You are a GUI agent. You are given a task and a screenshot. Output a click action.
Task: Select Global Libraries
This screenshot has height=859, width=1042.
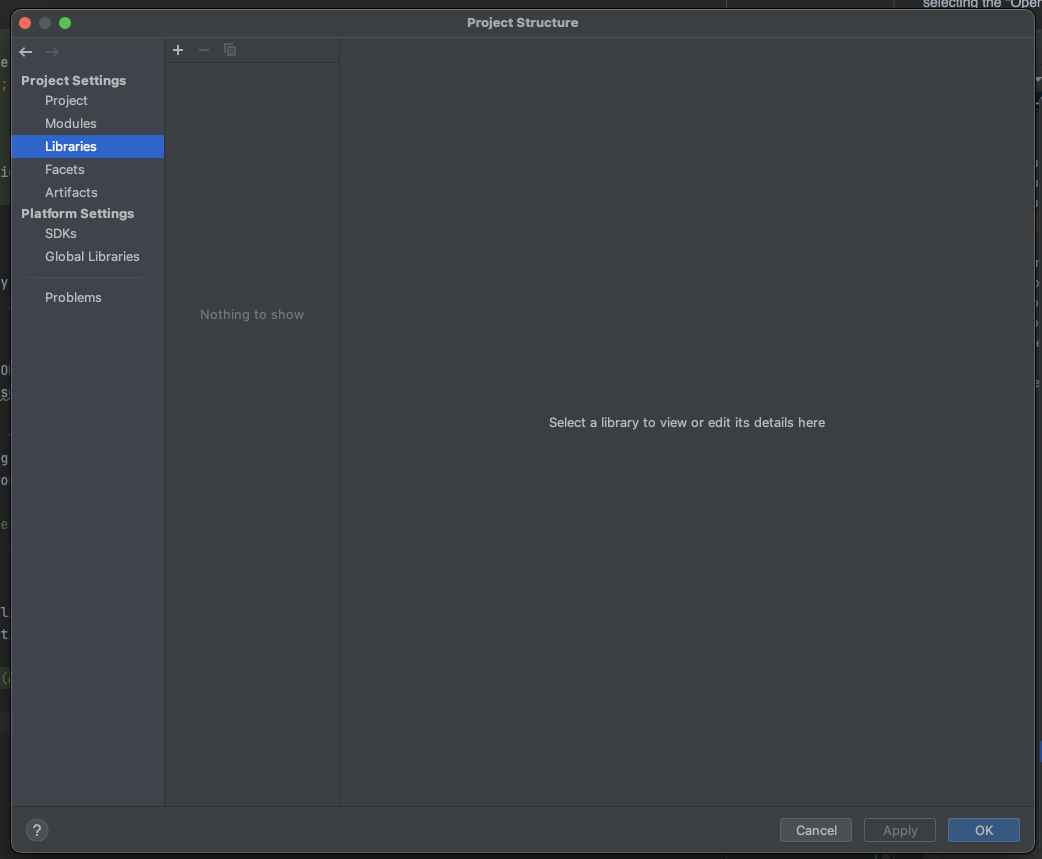[x=92, y=256]
